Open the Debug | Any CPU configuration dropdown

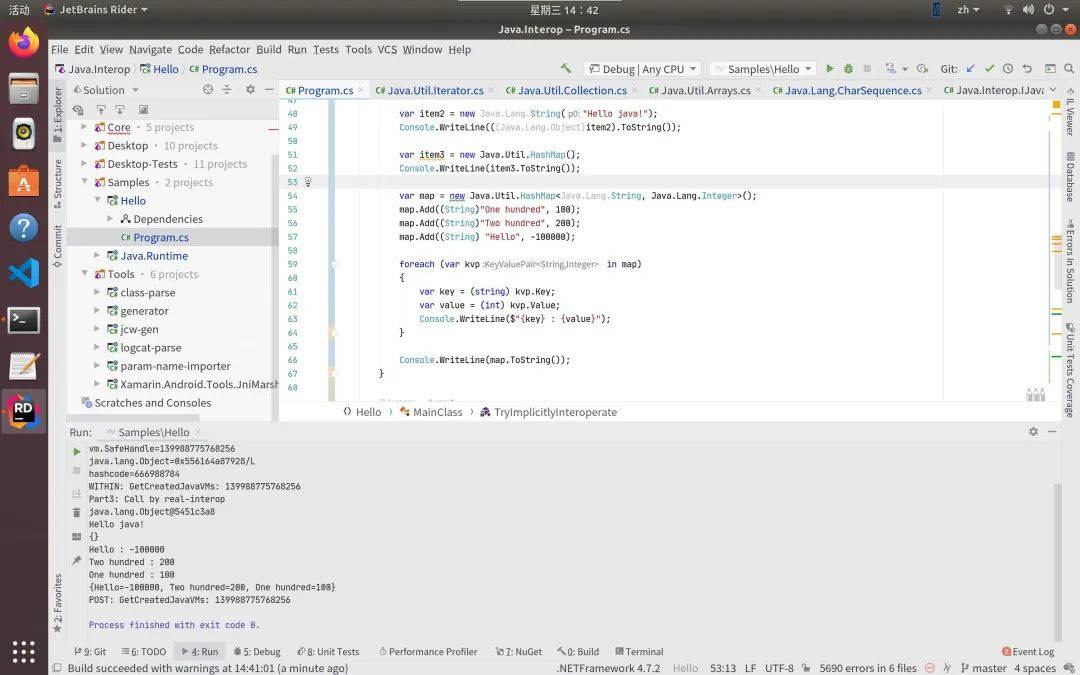coord(643,69)
